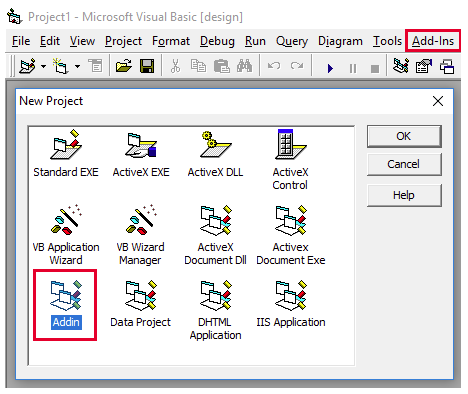Screen dimensions: 468x394
Task: Select VB Application Wizard icon
Action: tap(66, 220)
